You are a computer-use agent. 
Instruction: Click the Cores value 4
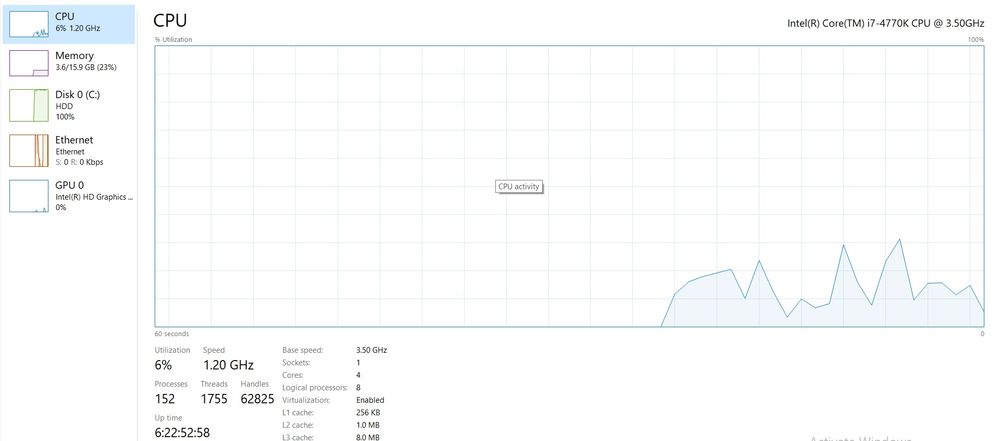coord(358,375)
